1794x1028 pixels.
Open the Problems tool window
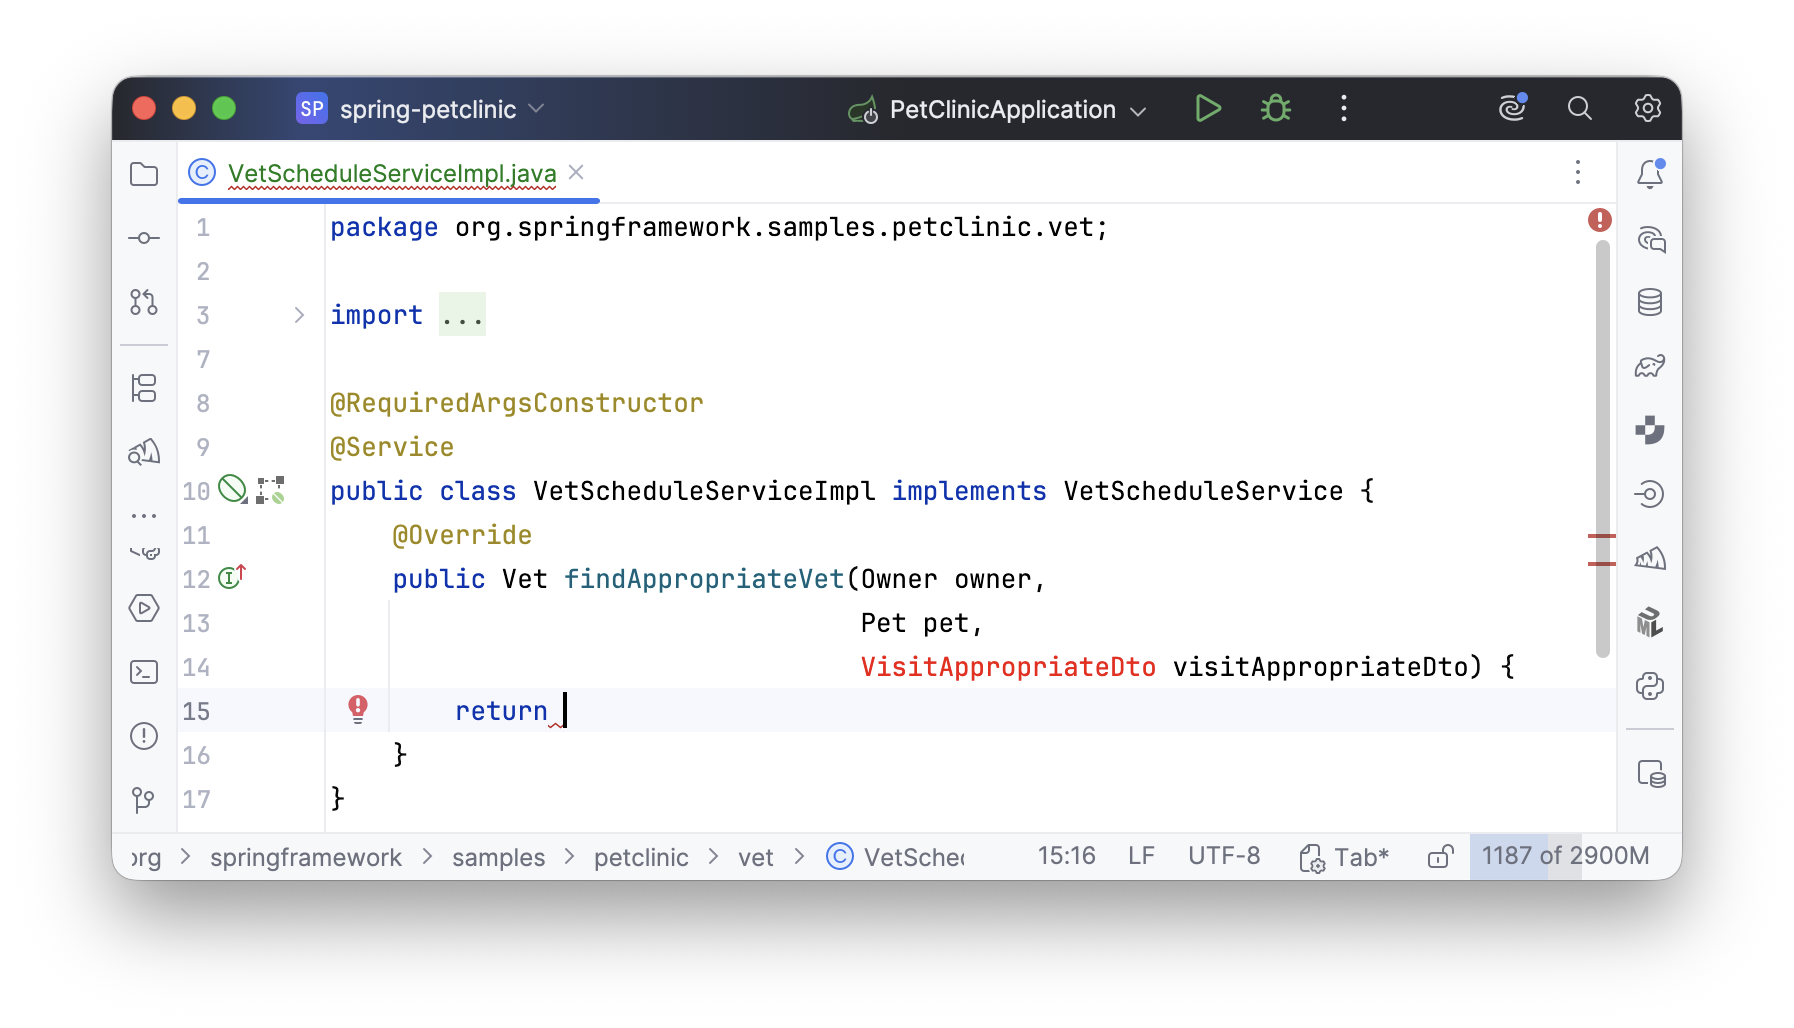(x=144, y=736)
